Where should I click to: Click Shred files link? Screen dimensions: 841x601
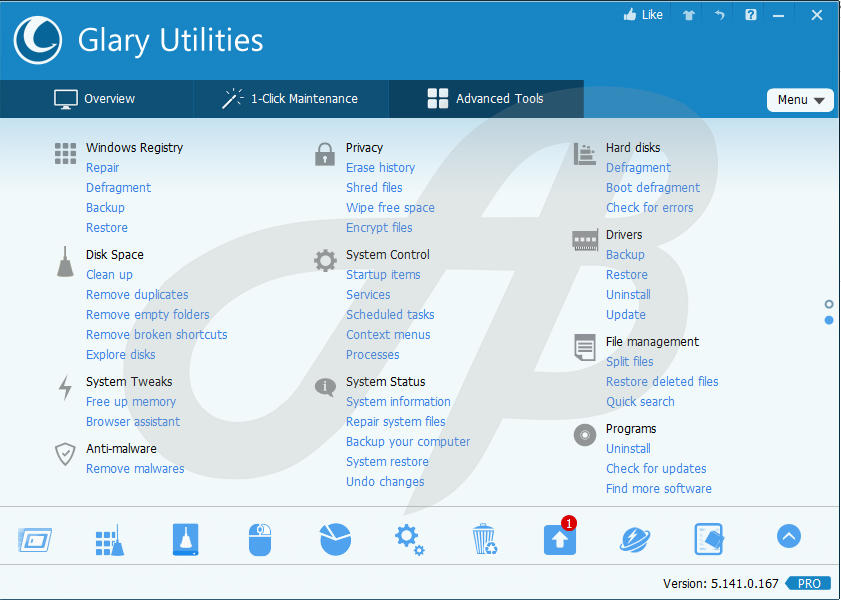[x=374, y=188]
